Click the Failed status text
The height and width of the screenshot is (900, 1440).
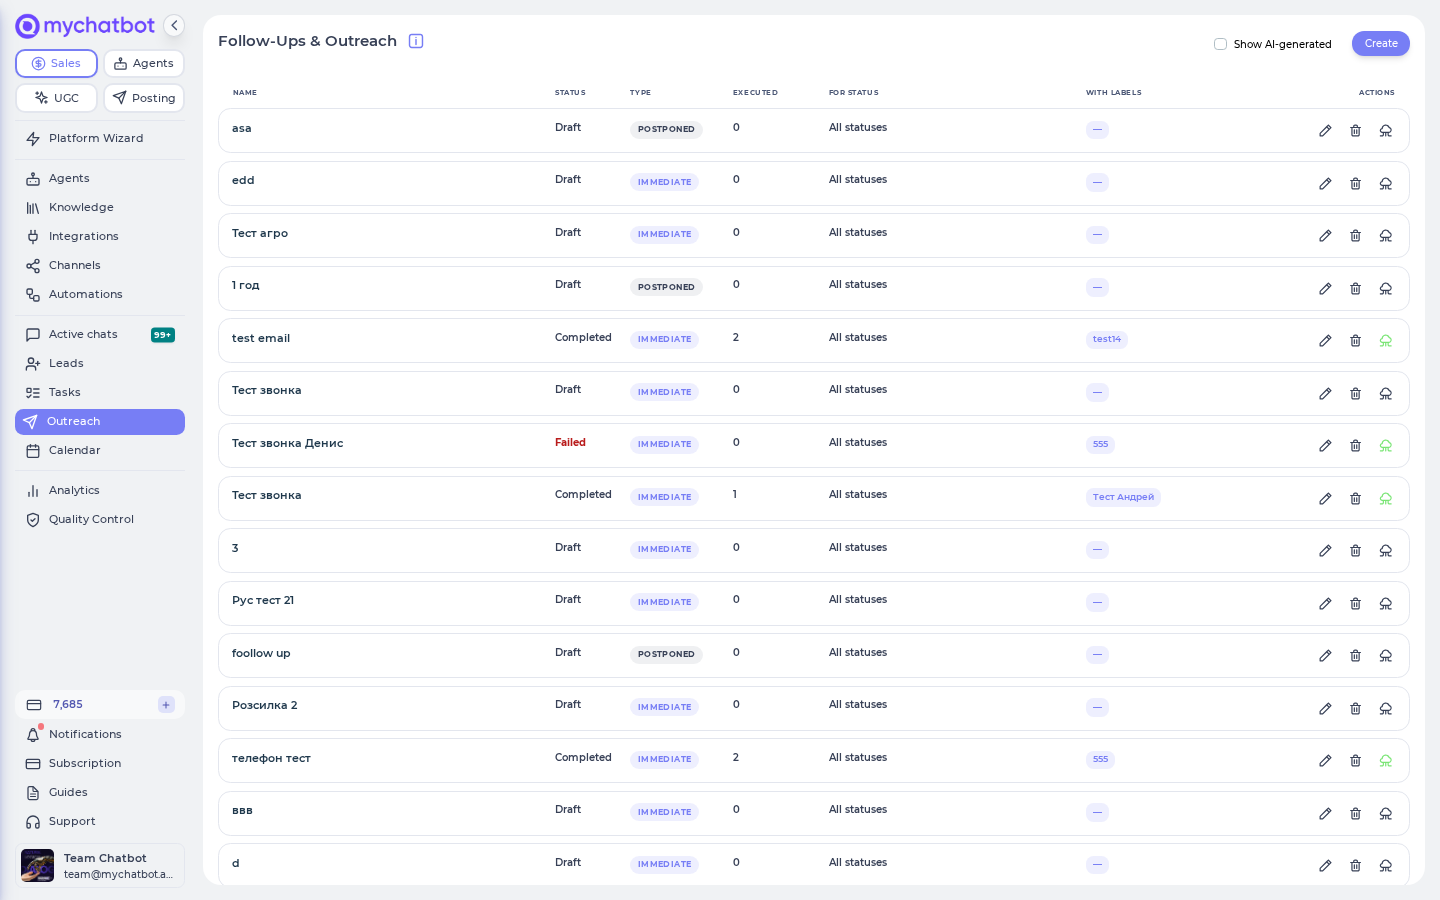(x=570, y=443)
